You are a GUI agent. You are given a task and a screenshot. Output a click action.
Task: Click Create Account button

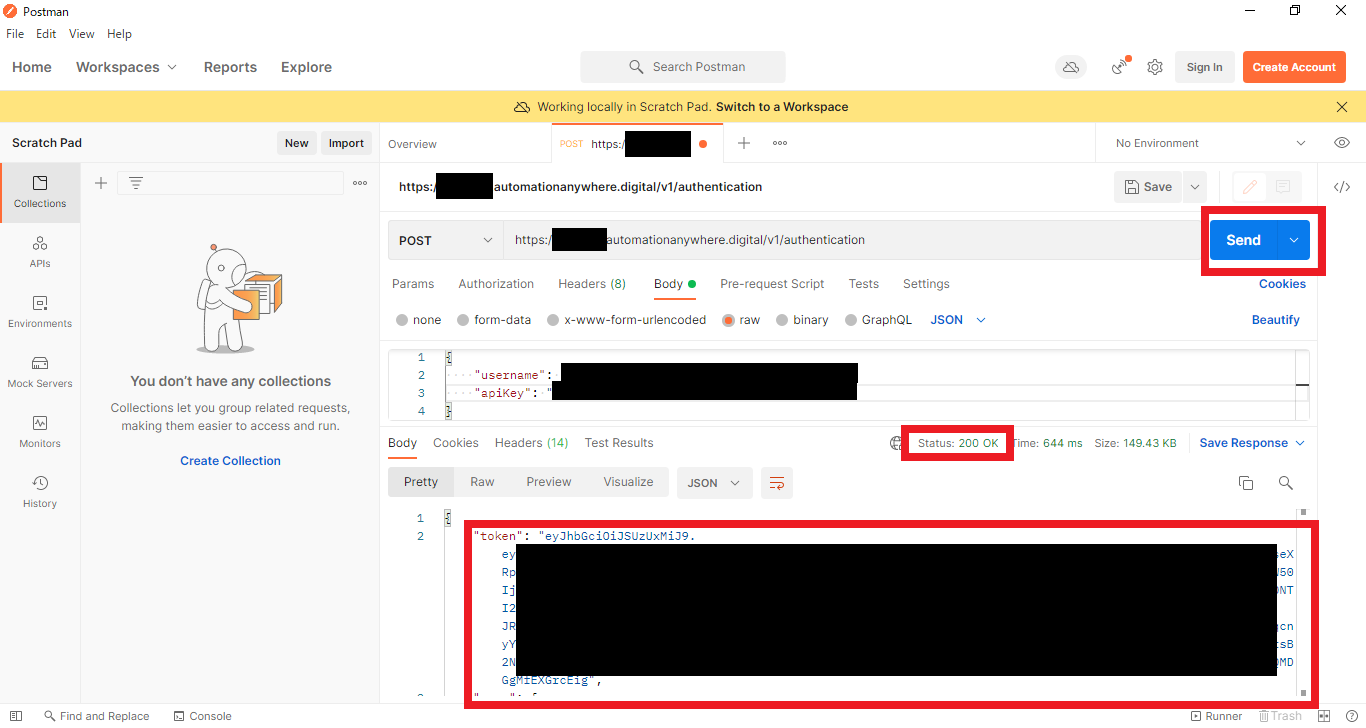(x=1294, y=67)
